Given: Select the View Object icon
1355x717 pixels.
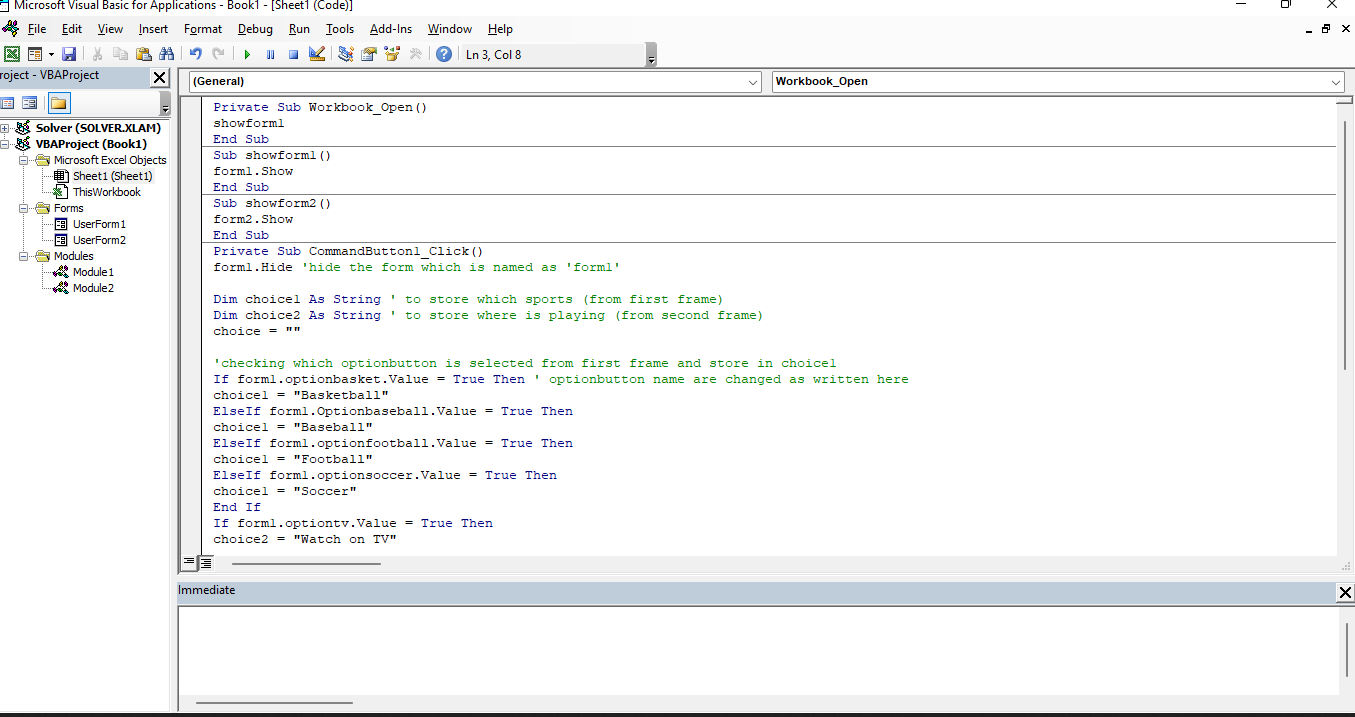Looking at the screenshot, I should coord(31,102).
